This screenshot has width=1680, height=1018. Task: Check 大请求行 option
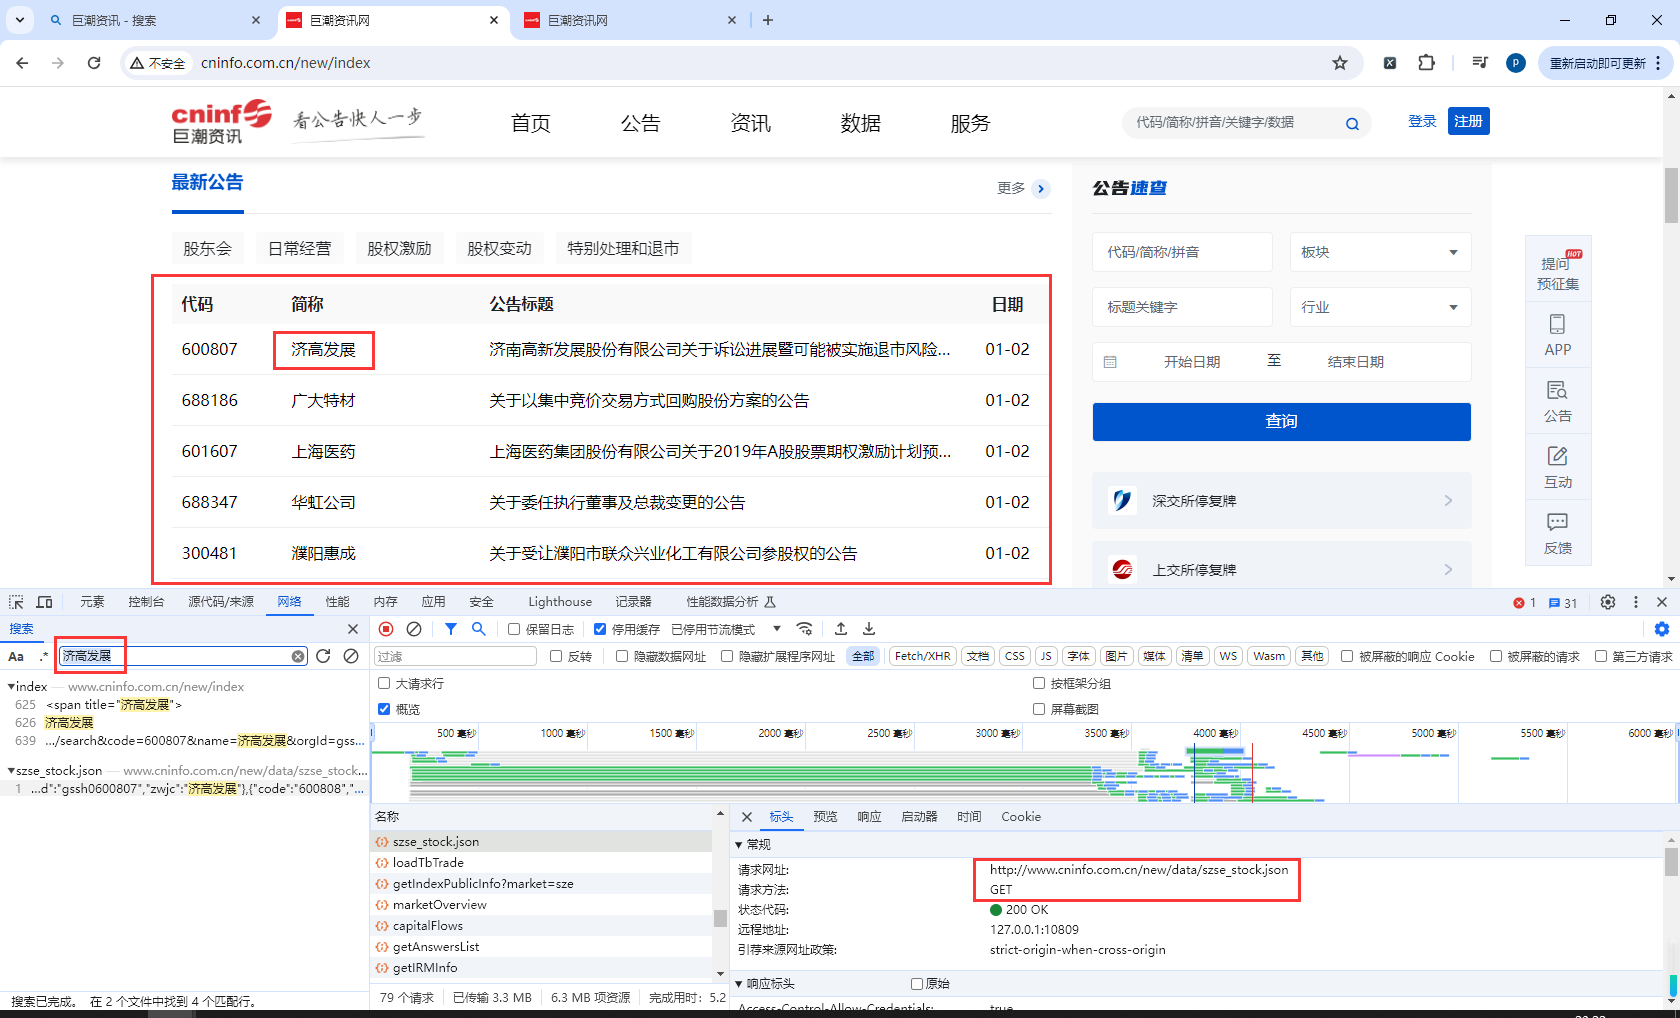(x=384, y=683)
